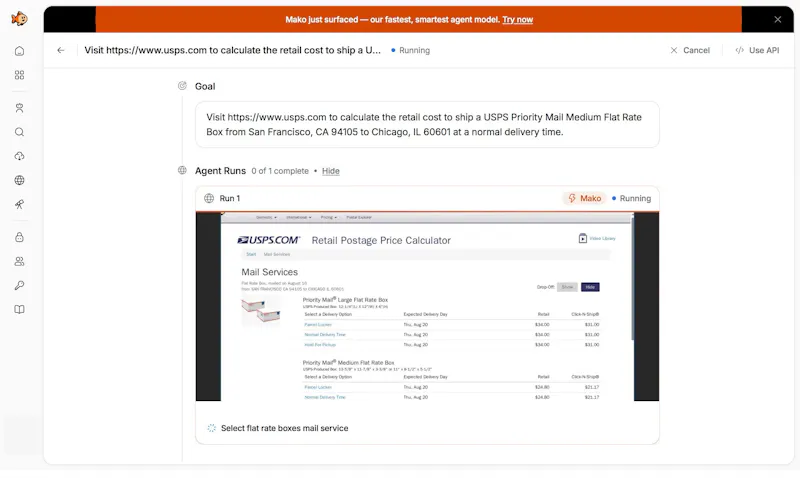Click Postal Explorer in USPS preview

pyautogui.click(x=359, y=217)
